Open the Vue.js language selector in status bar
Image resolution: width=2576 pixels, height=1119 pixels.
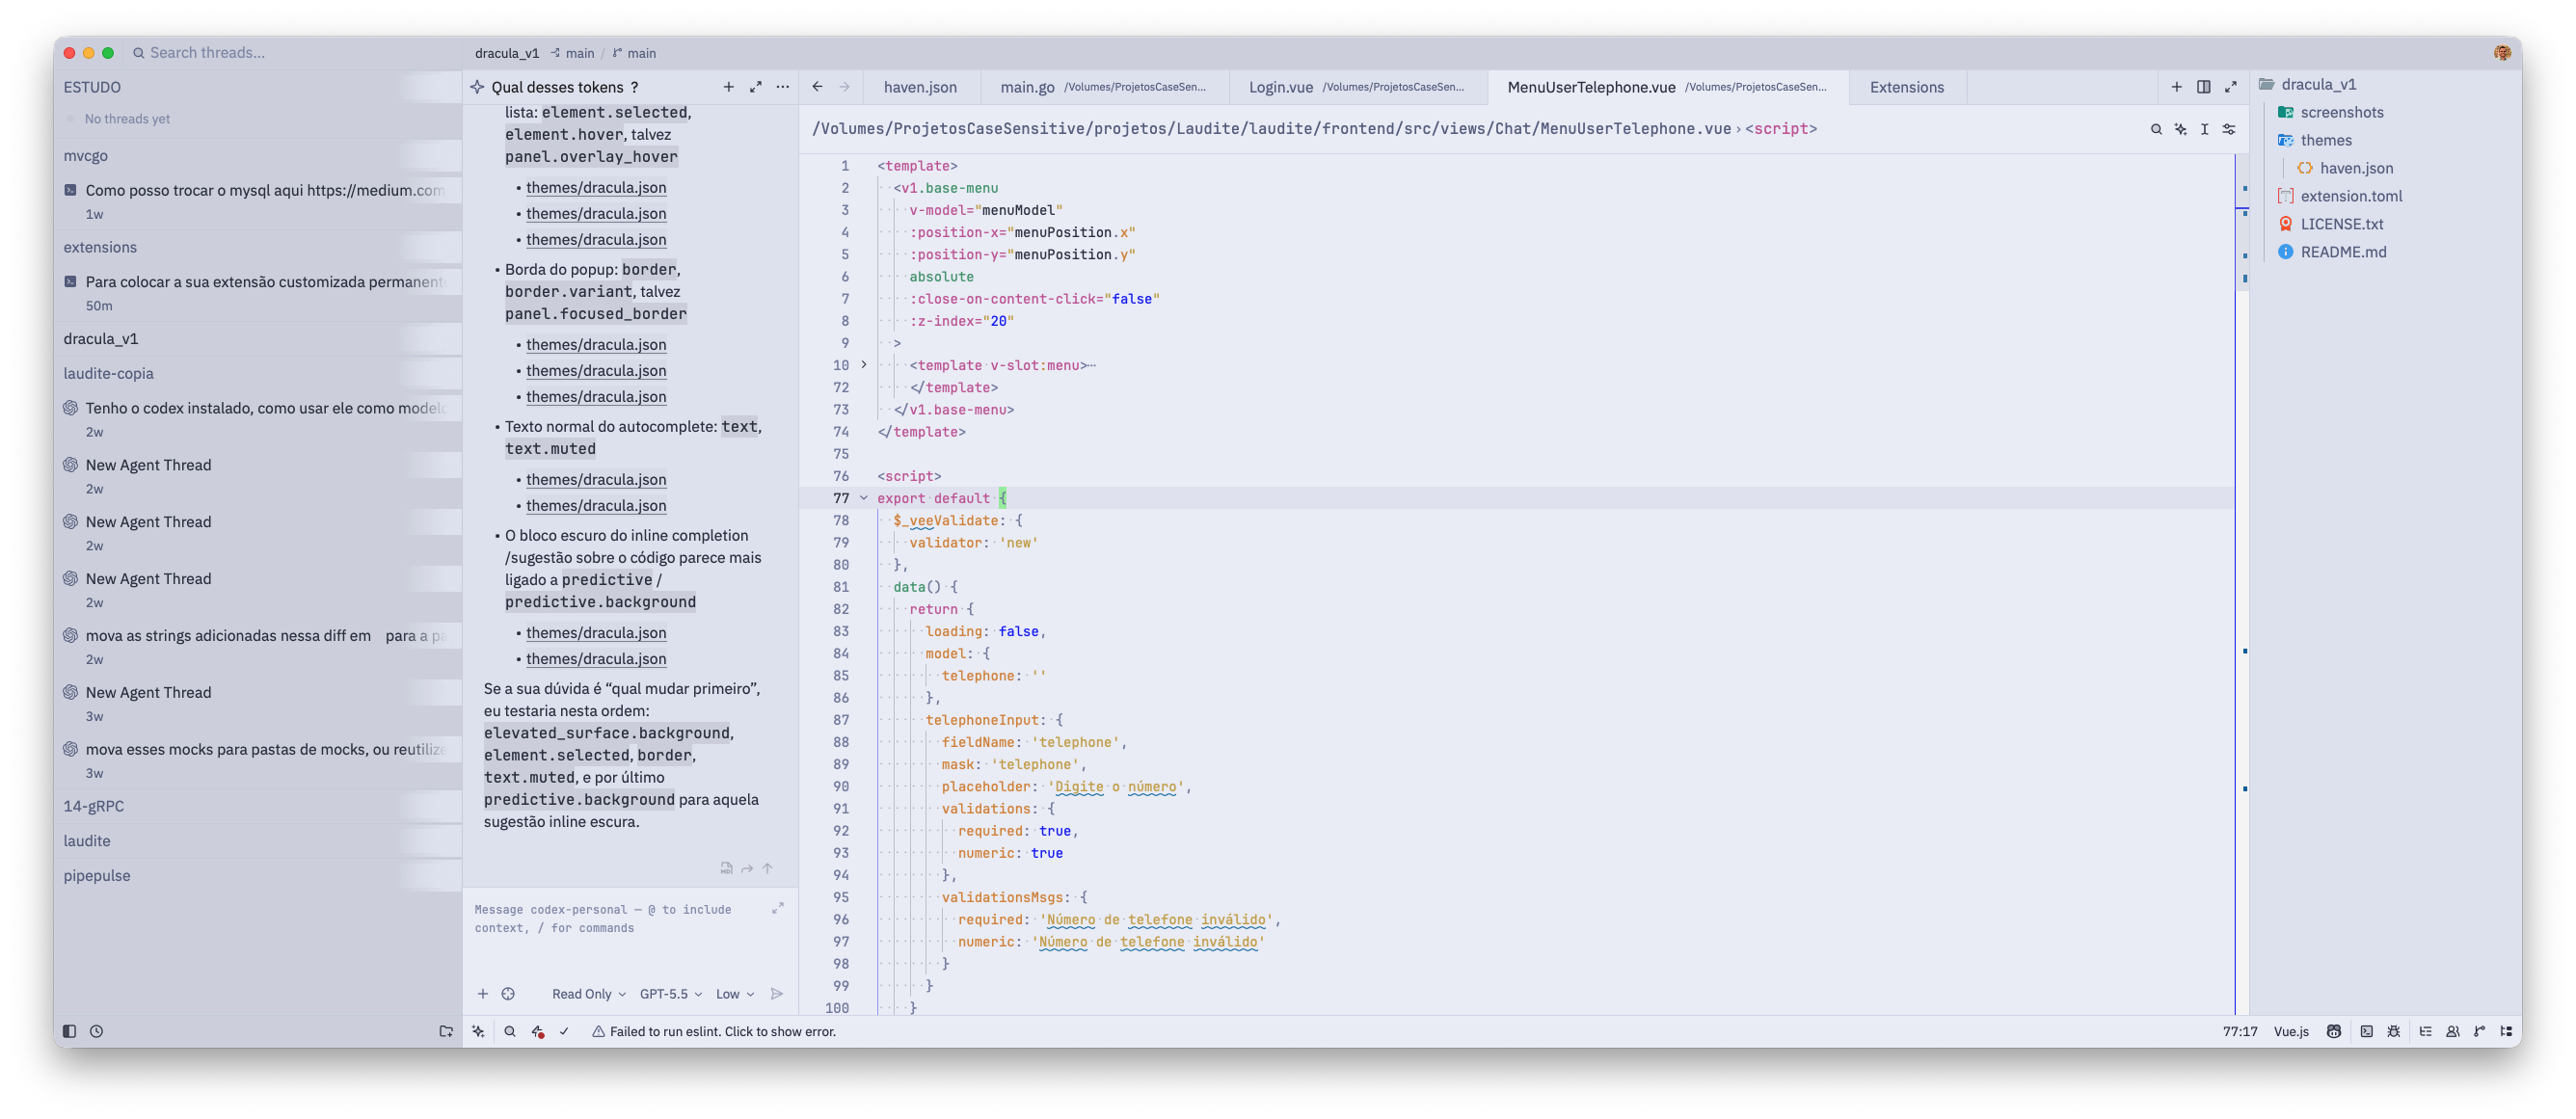[2291, 1031]
